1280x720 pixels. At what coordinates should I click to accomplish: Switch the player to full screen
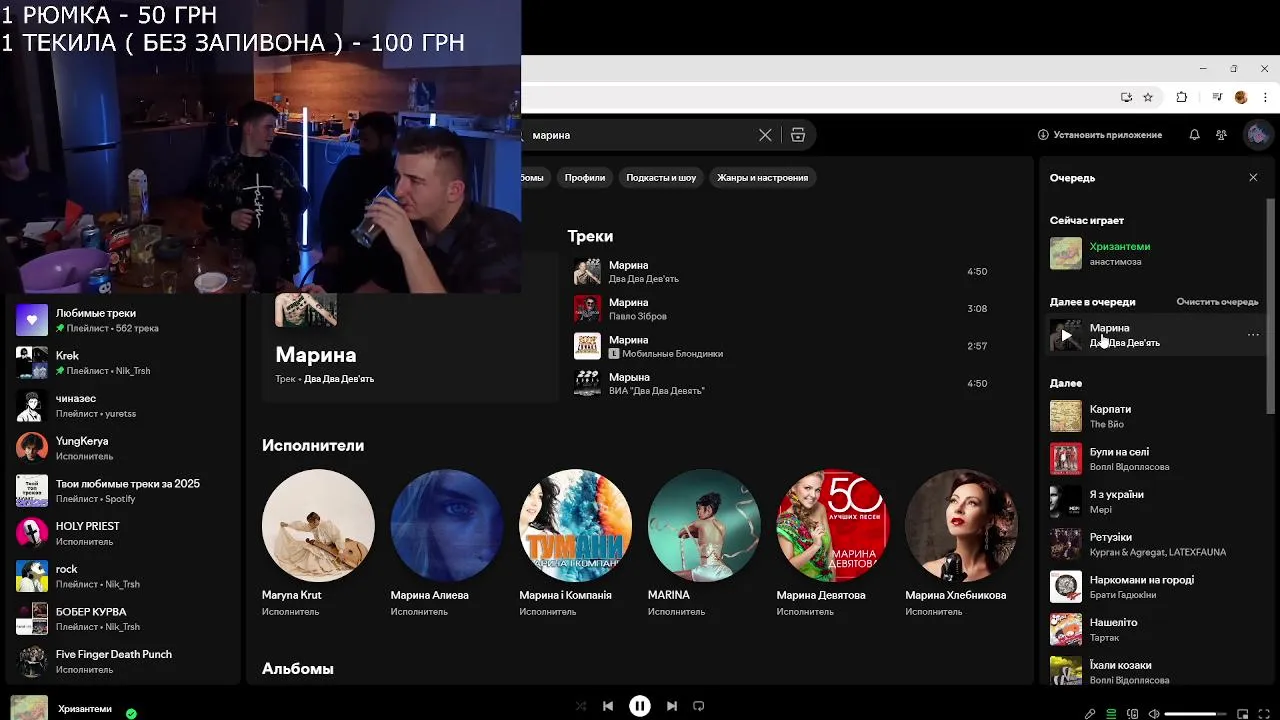point(1264,714)
